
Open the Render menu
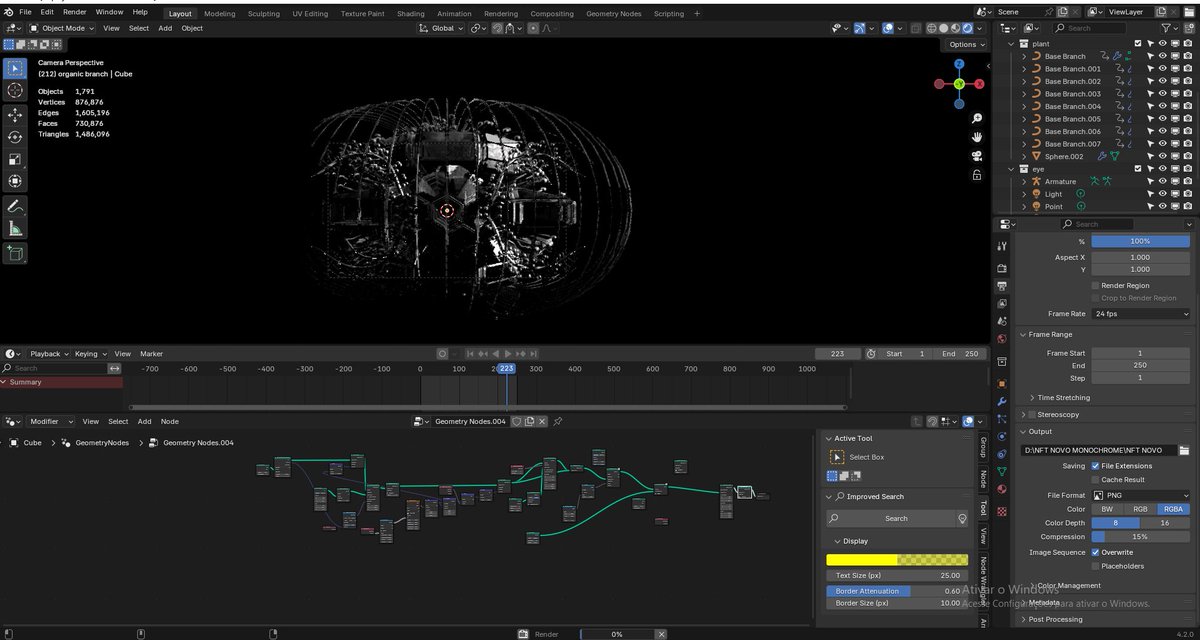(75, 12)
